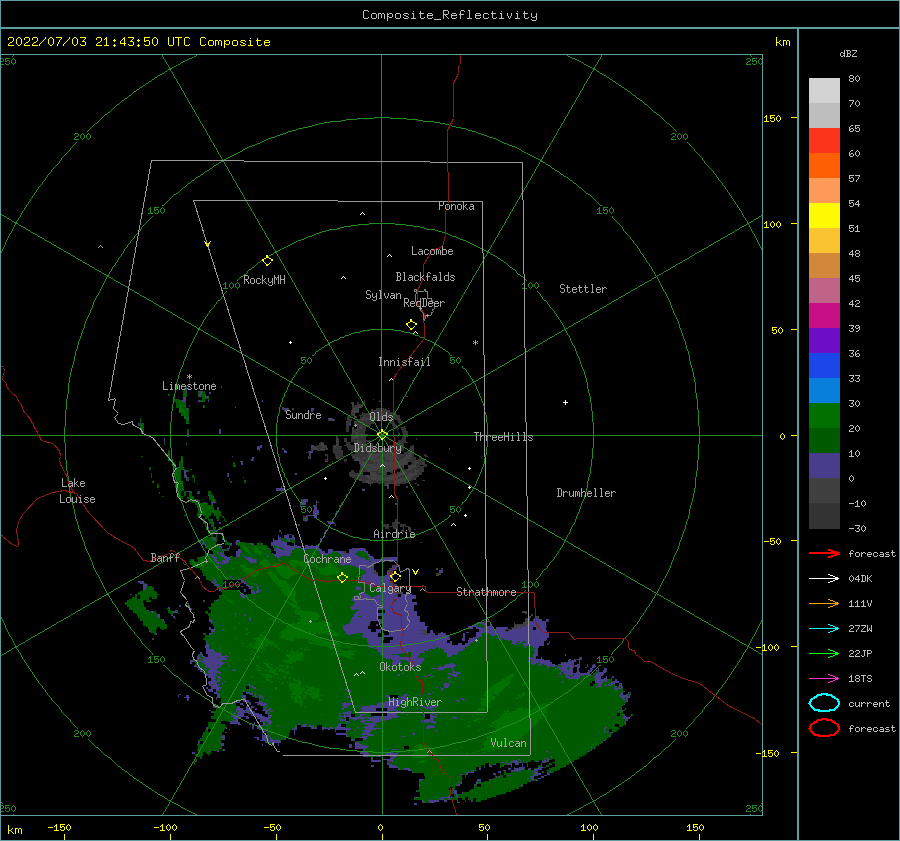Click the yellow diamond marker above the Calgary label
The width and height of the screenshot is (900, 841).
pos(395,576)
